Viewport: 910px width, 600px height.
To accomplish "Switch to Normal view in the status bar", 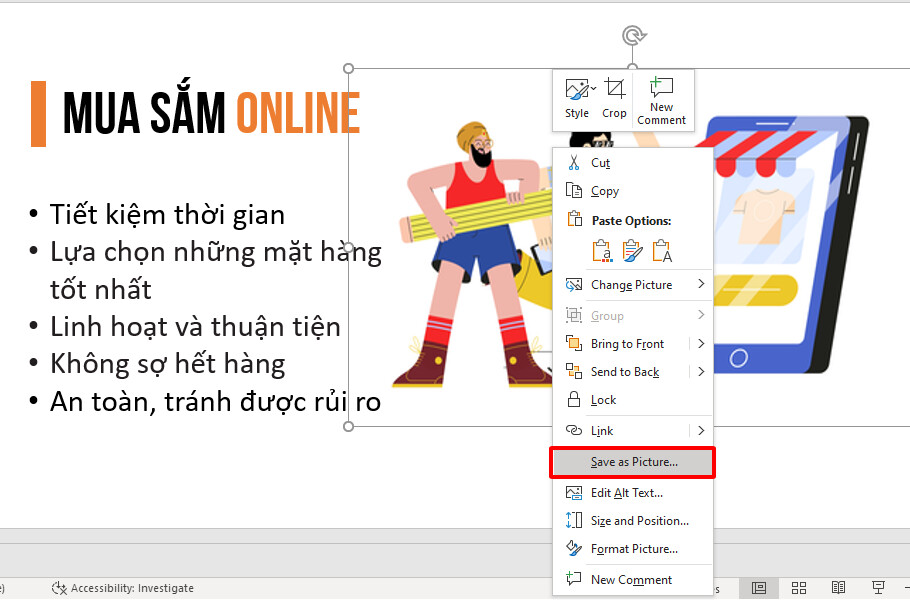I will (759, 588).
